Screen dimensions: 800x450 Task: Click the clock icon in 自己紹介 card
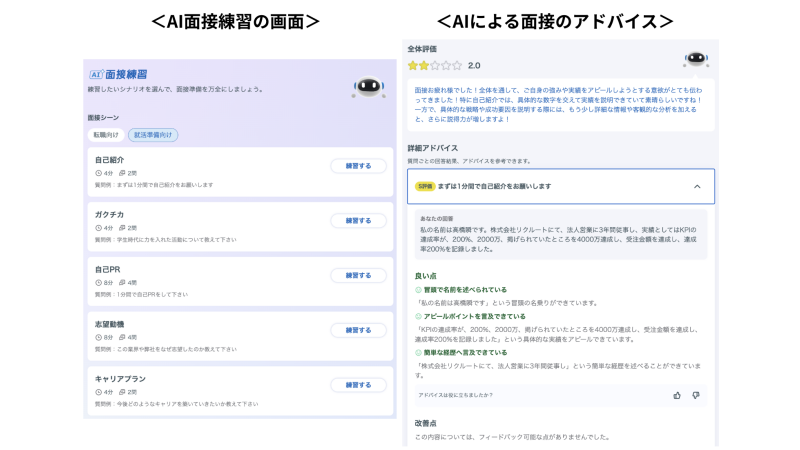98,173
